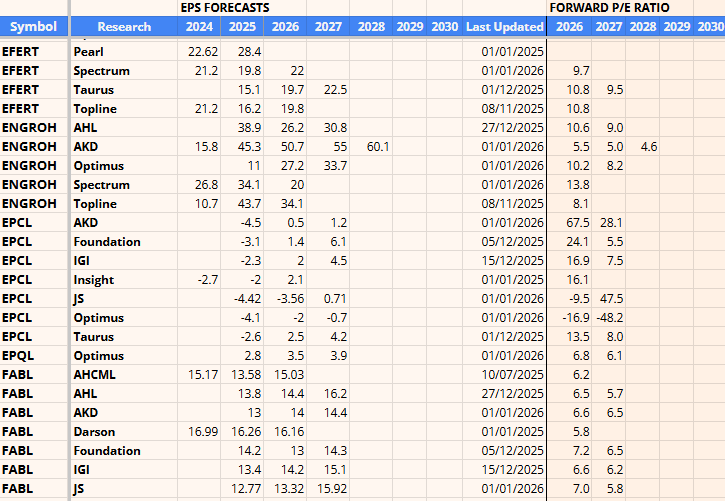Click the Forward P/E 2027 column header
The width and height of the screenshot is (725, 501).
click(x=608, y=26)
